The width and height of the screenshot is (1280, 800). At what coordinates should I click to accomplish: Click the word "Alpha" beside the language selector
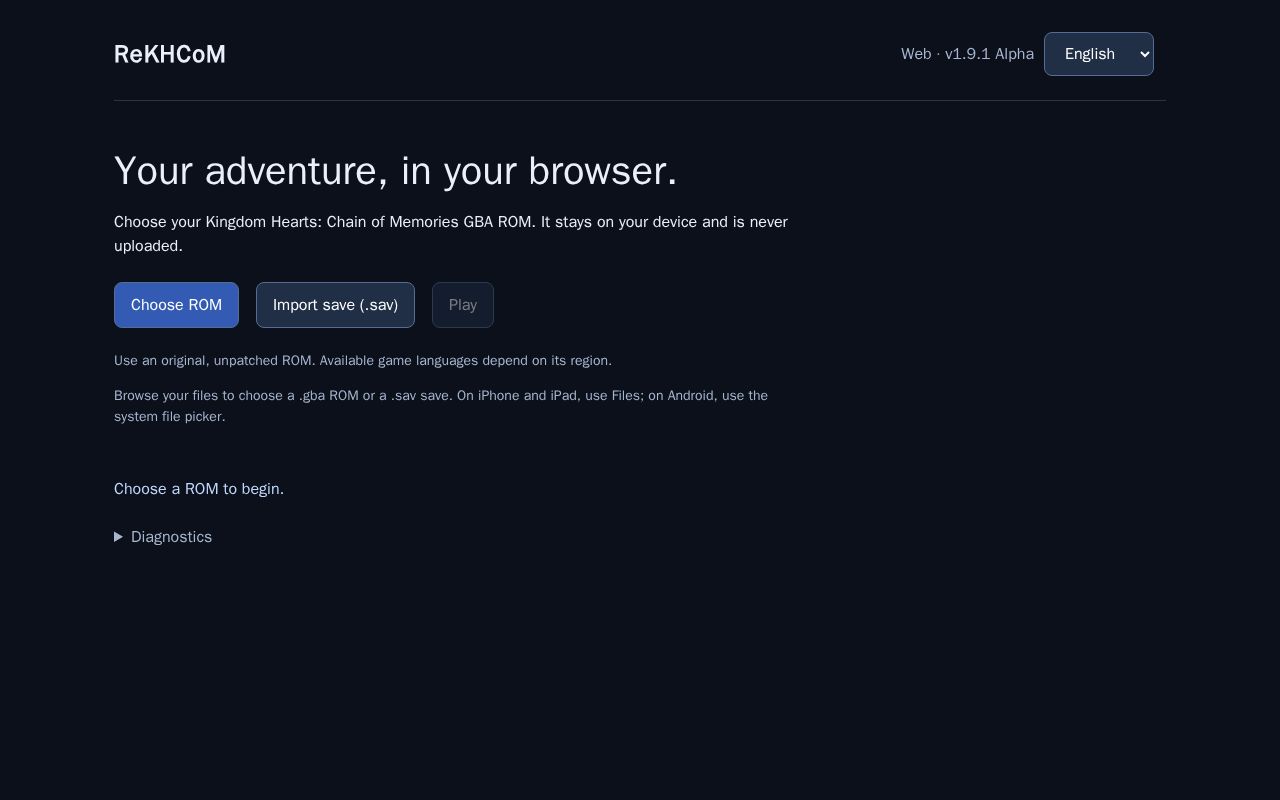tap(1014, 54)
